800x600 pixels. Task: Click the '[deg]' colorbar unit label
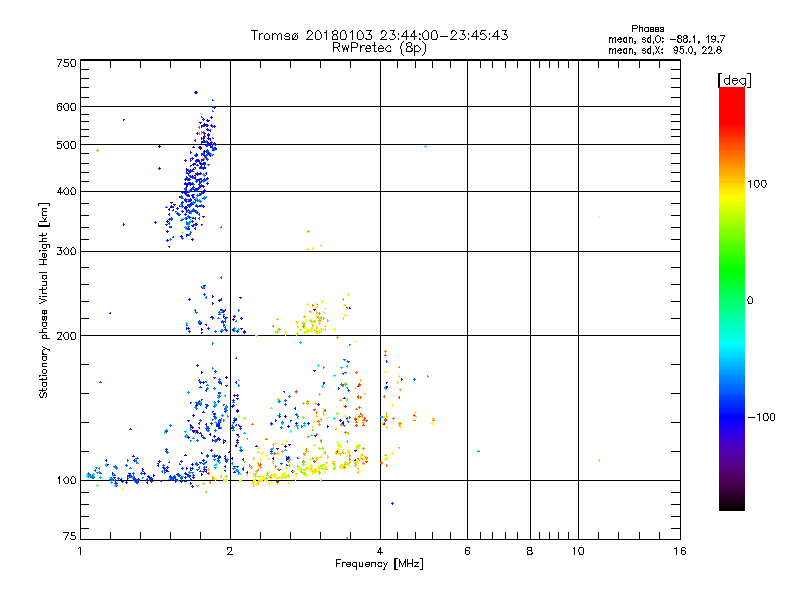734,80
